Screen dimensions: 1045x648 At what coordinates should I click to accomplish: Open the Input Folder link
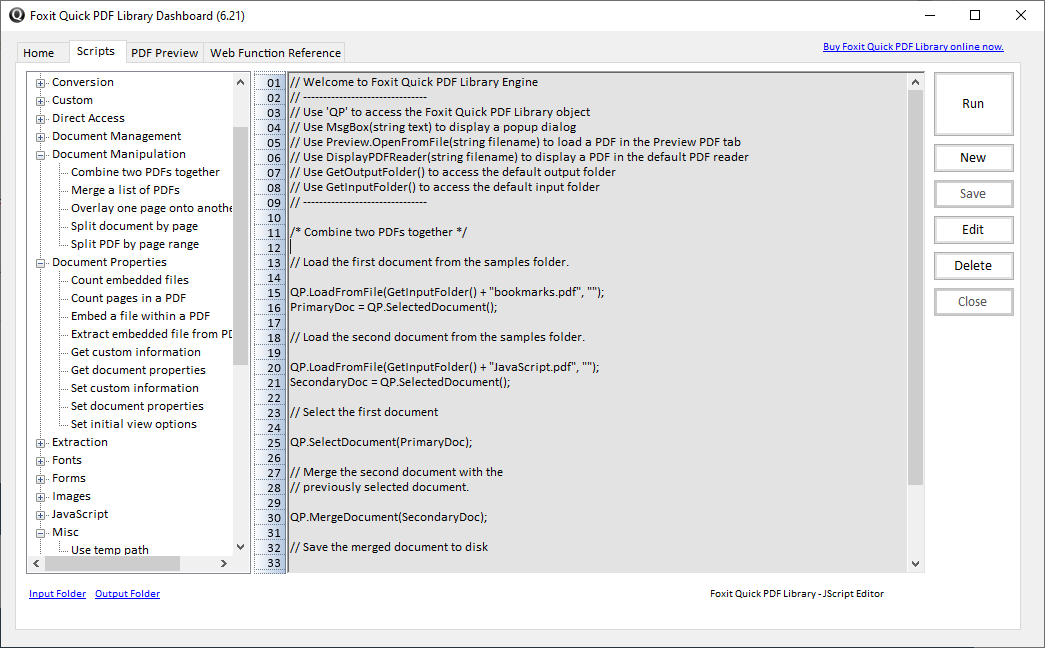[x=57, y=594]
